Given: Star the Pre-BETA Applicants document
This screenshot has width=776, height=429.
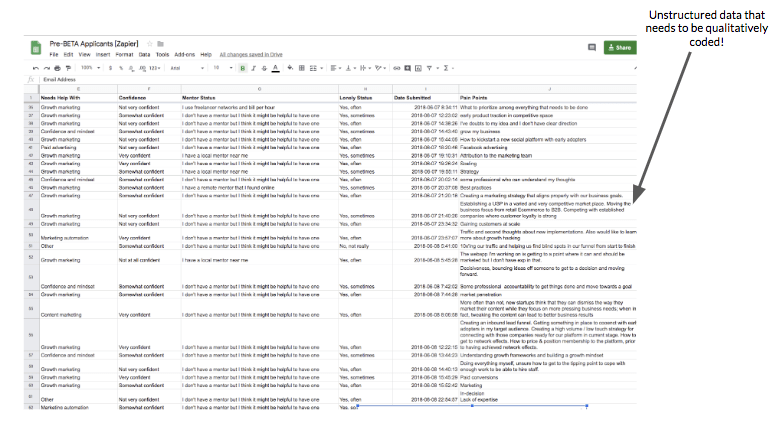Looking at the screenshot, I should [x=149, y=44].
